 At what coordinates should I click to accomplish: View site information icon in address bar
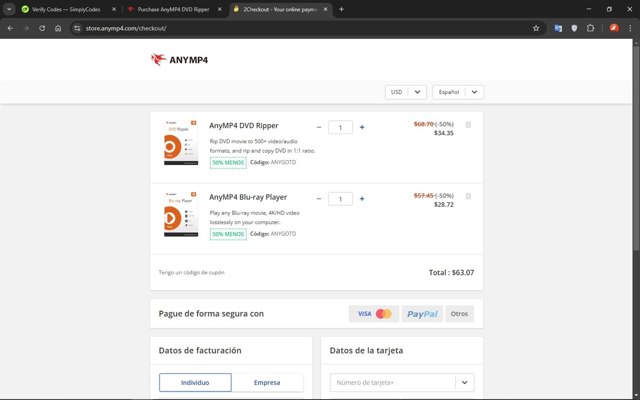tap(77, 28)
